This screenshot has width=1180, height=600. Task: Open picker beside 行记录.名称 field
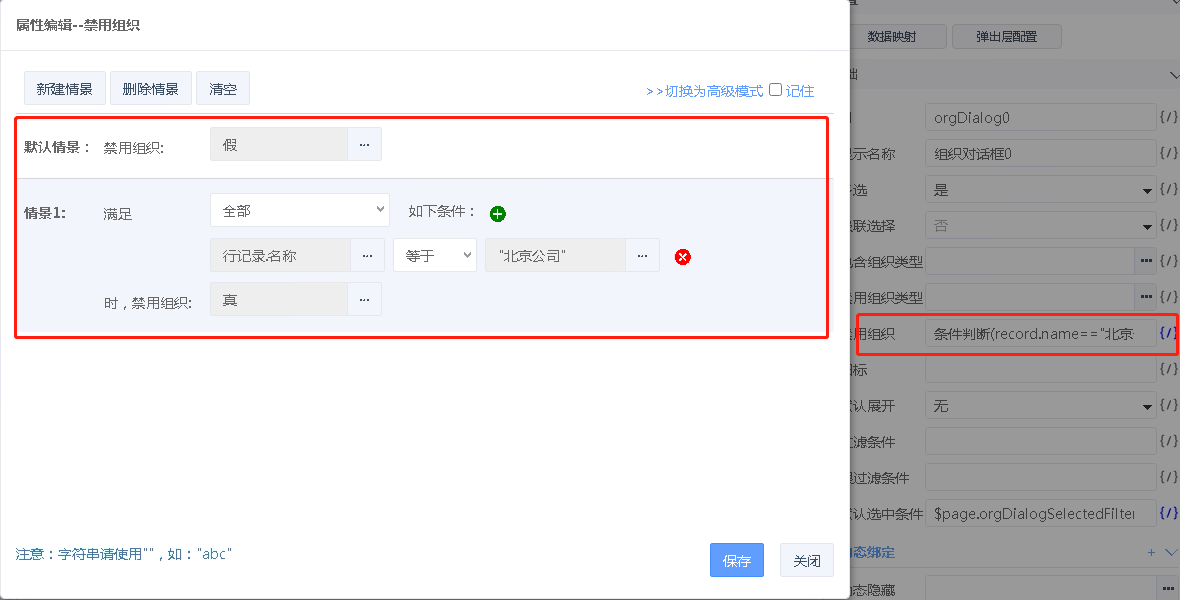(367, 256)
